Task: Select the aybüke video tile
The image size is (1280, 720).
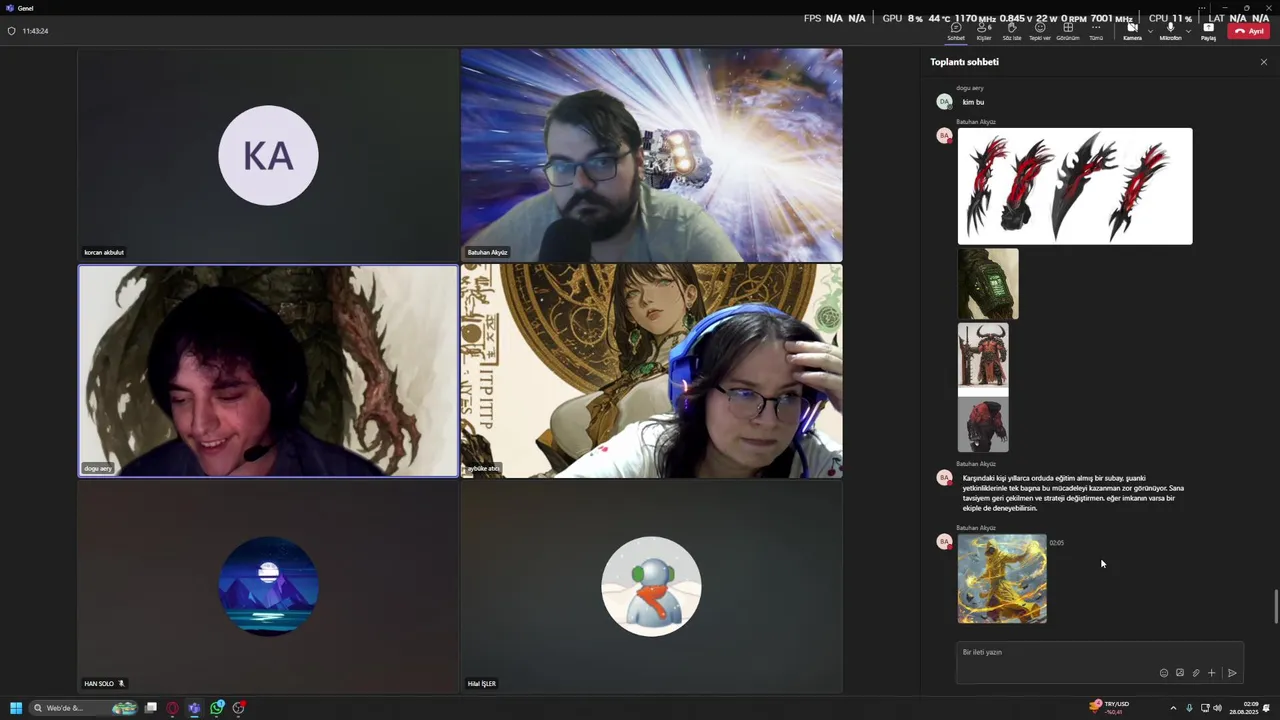Action: click(x=652, y=371)
